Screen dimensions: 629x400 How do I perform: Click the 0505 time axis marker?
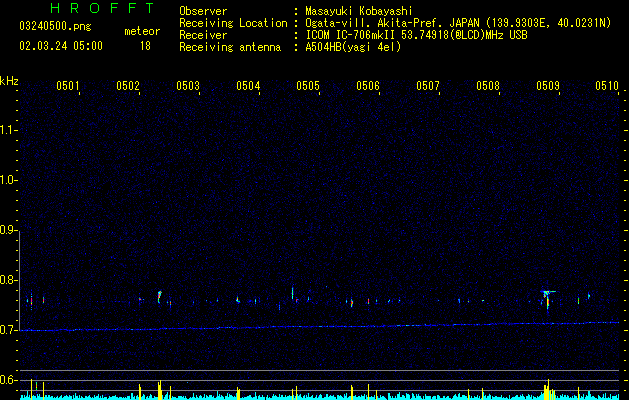tap(308, 86)
